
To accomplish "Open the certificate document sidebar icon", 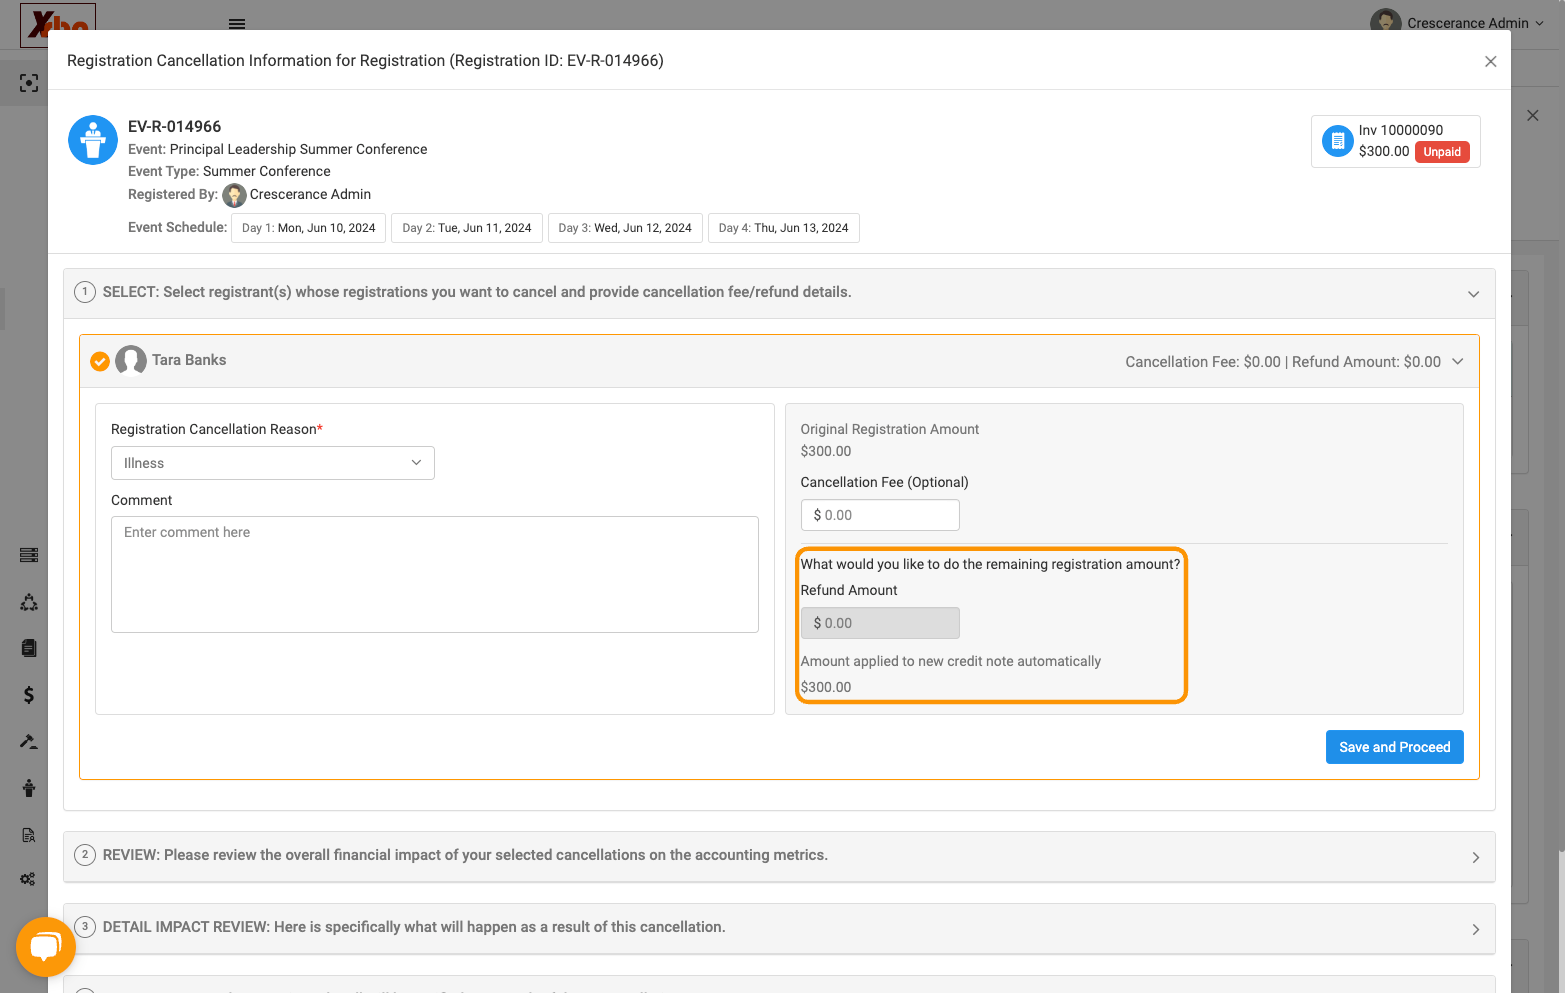I will point(29,835).
